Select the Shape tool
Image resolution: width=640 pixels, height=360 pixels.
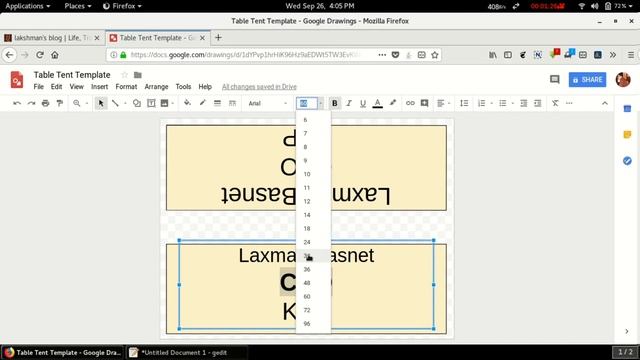[137, 103]
